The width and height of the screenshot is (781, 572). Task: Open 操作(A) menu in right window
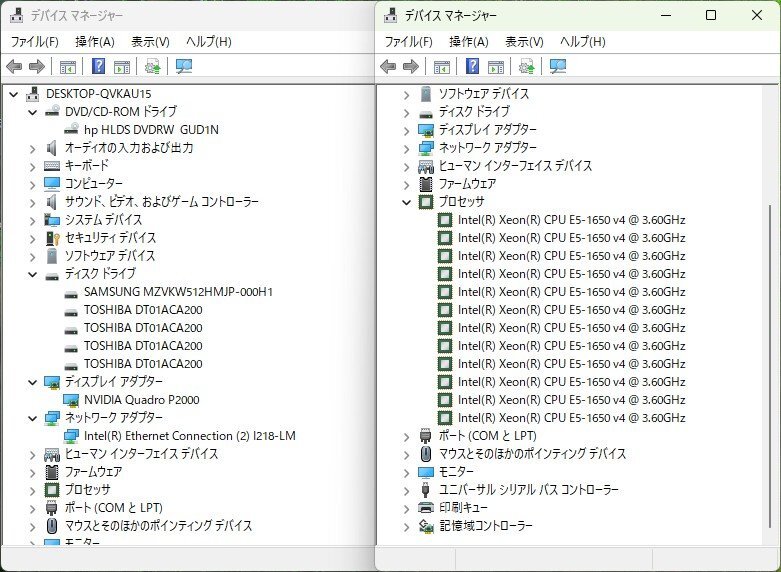(x=469, y=41)
